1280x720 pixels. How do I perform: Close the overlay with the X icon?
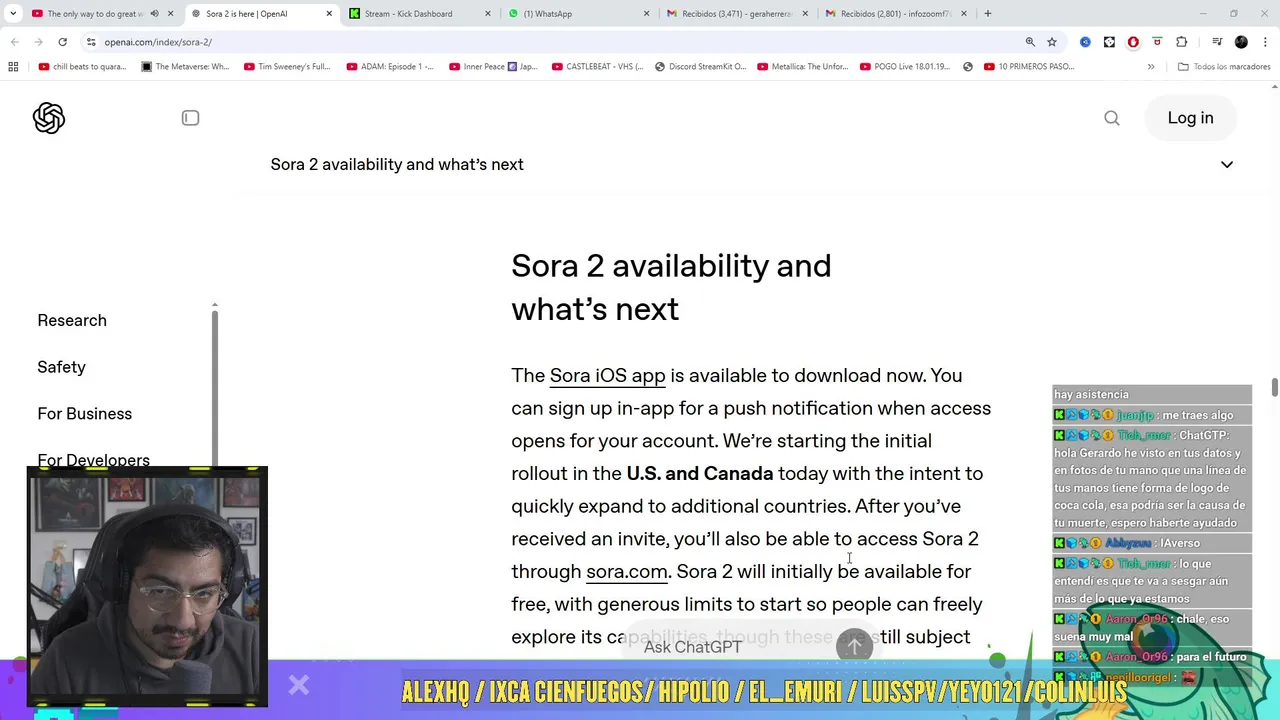pyautogui.click(x=299, y=685)
